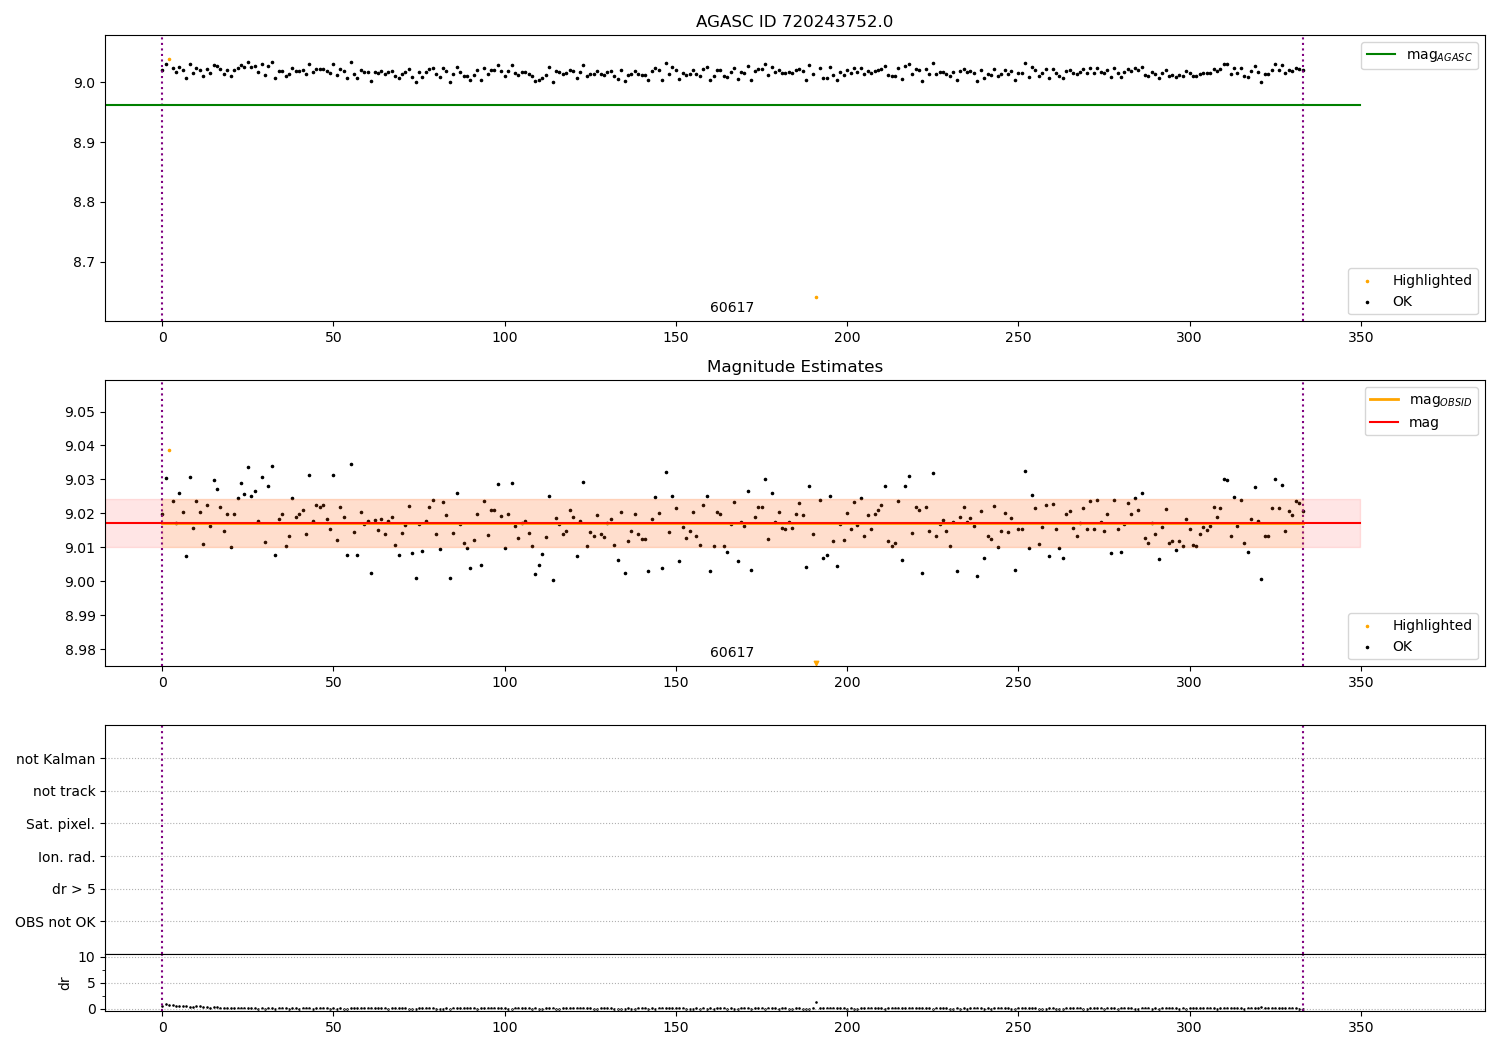Viewport: 1500px width, 1050px height.
Task: Click the AGASC ID 720243752.0 title
Action: pyautogui.click(x=794, y=22)
